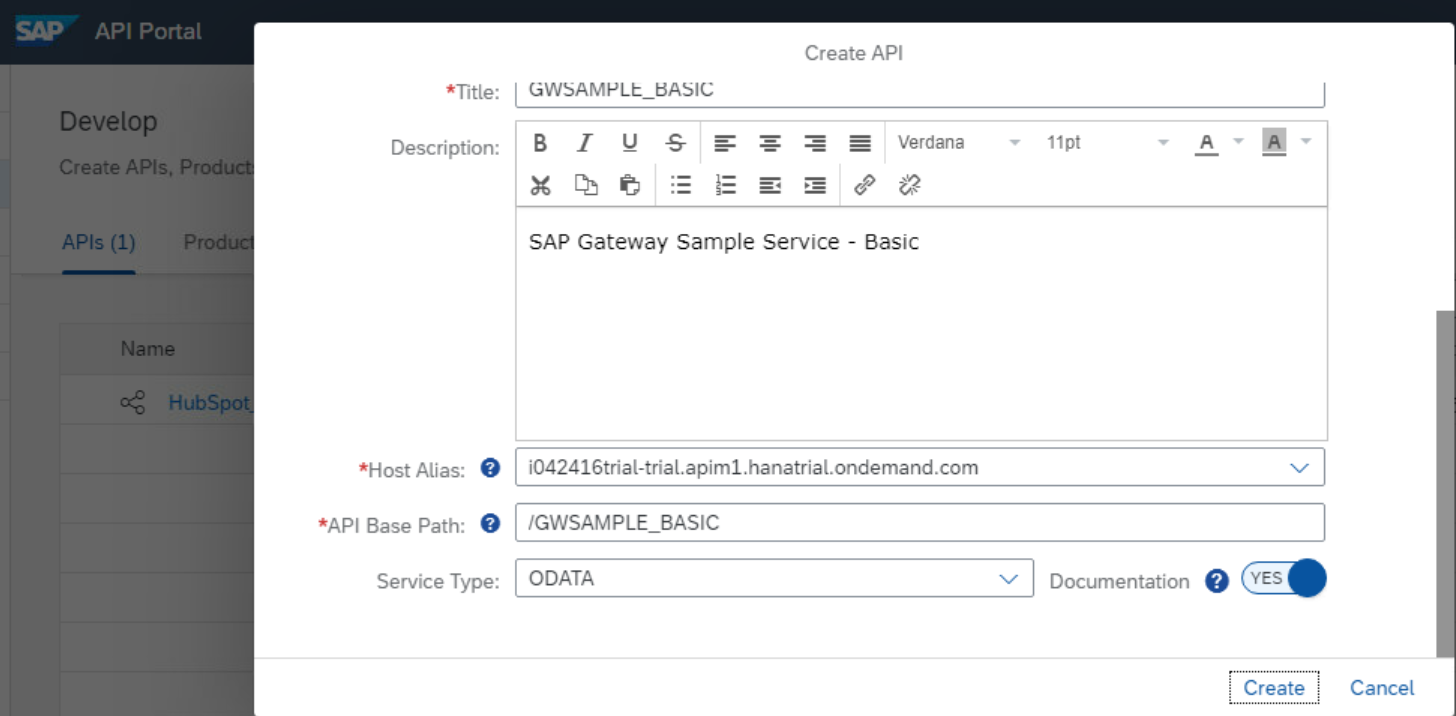
Task: Click the Create button
Action: tap(1274, 688)
